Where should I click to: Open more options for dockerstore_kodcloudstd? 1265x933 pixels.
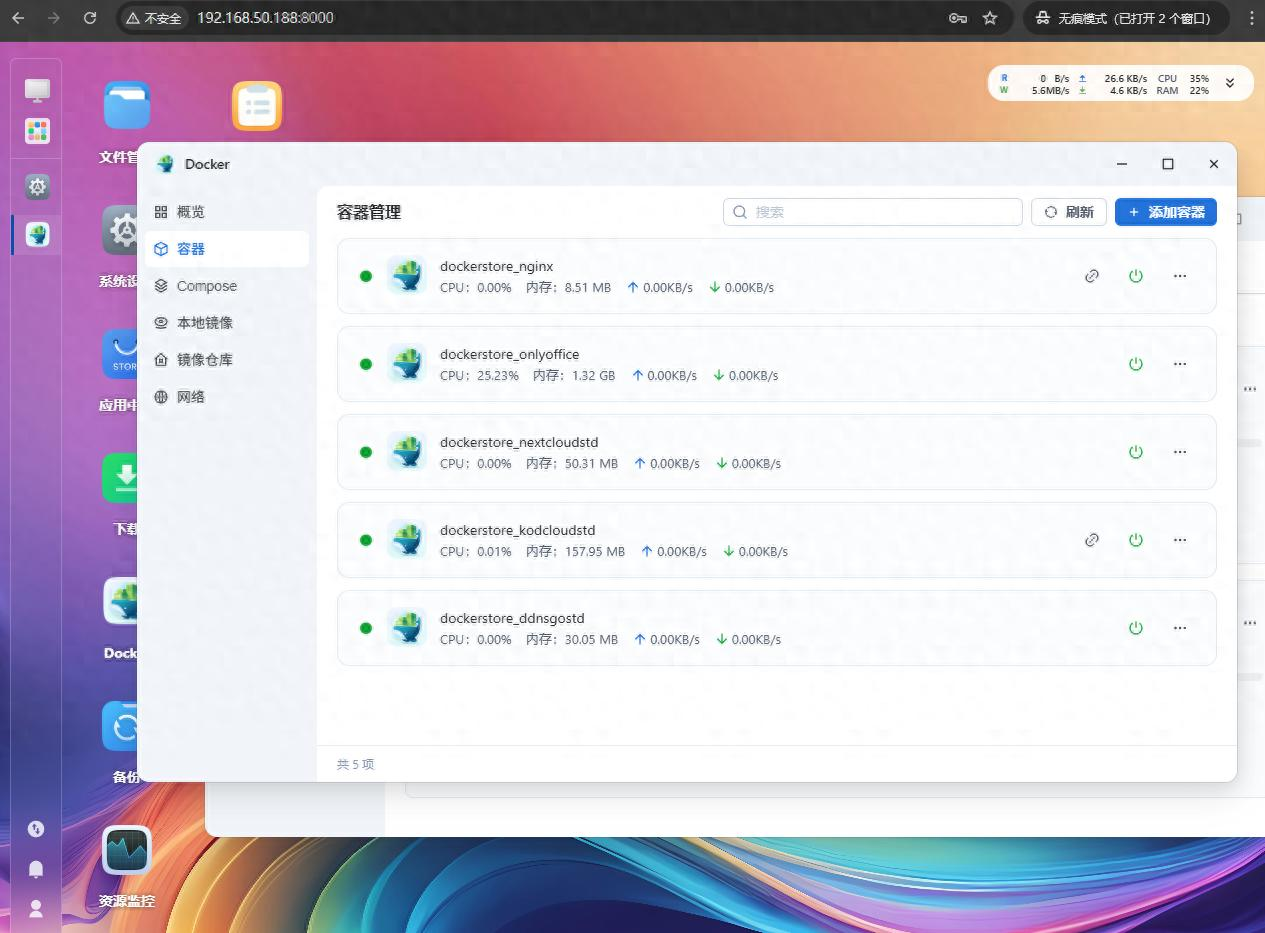point(1180,540)
